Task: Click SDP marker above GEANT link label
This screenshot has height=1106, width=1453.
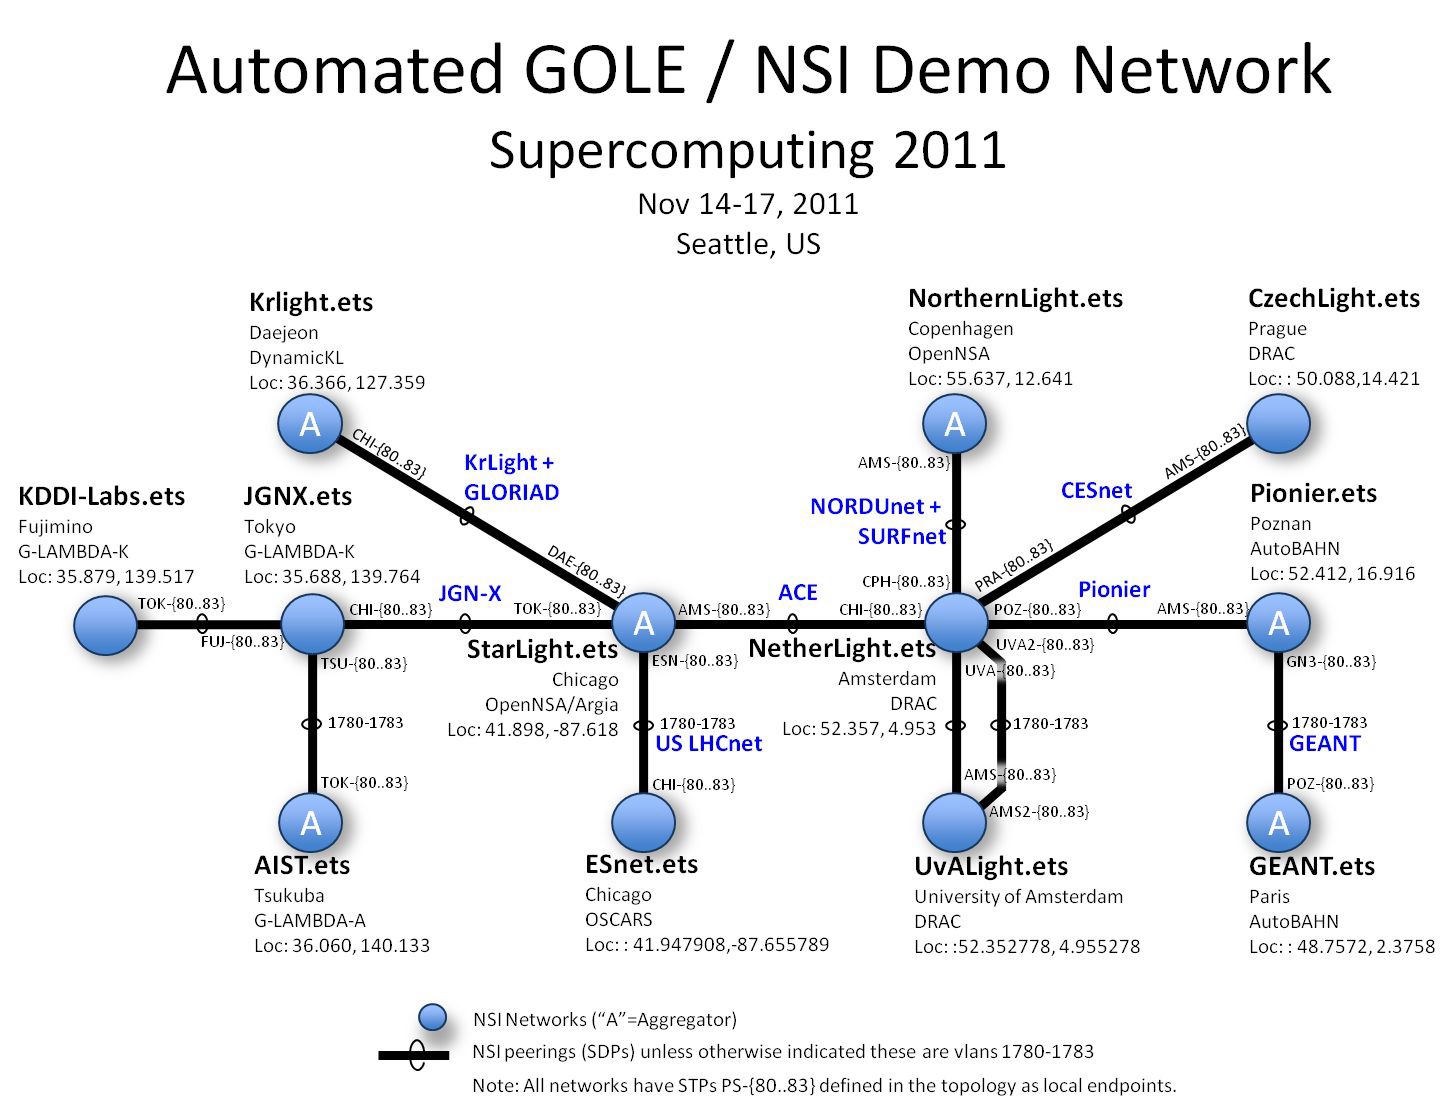Action: coord(1278,725)
